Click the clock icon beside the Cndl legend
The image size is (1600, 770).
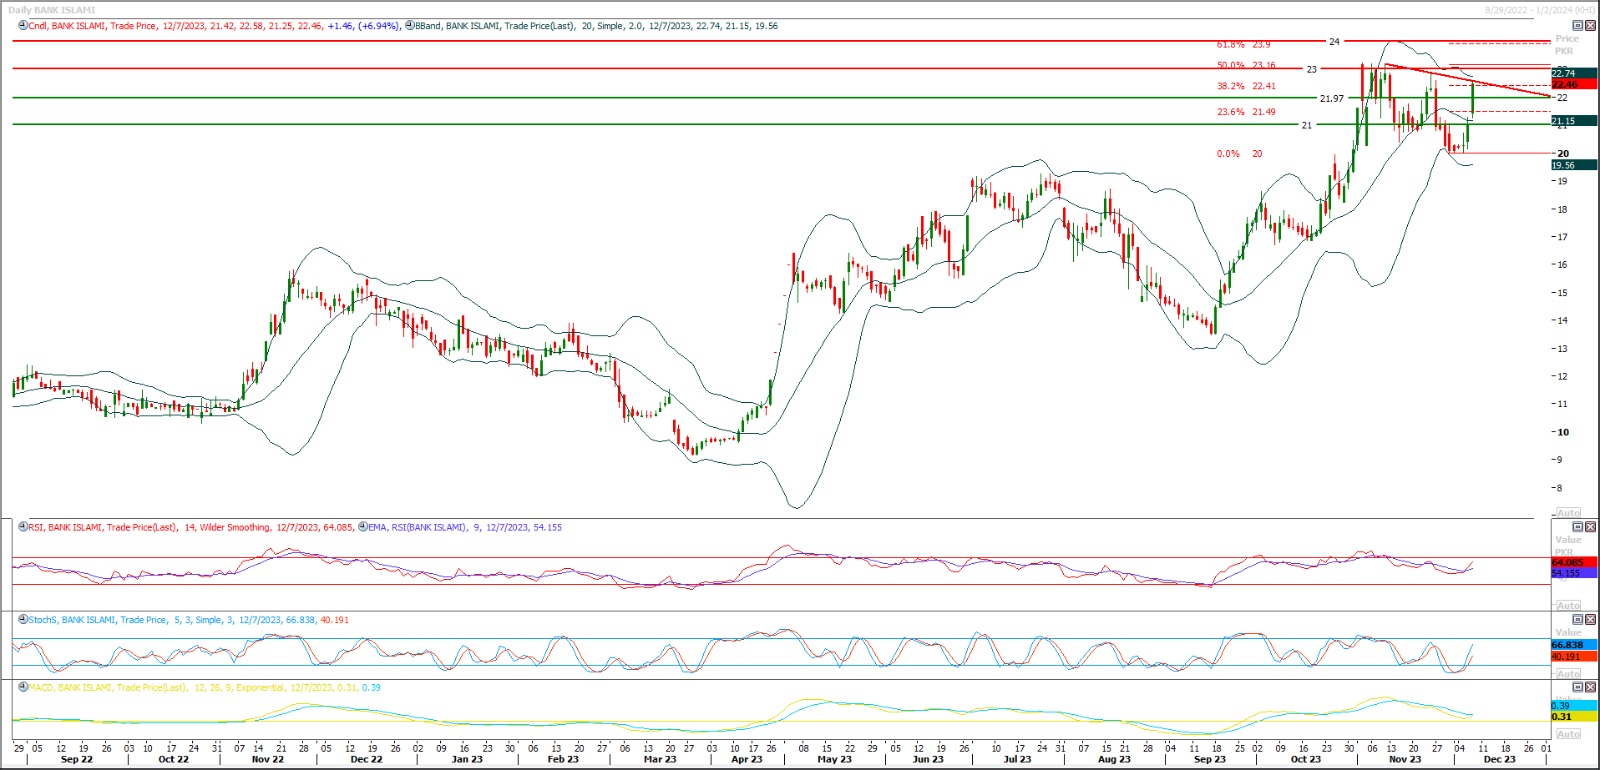coord(23,26)
